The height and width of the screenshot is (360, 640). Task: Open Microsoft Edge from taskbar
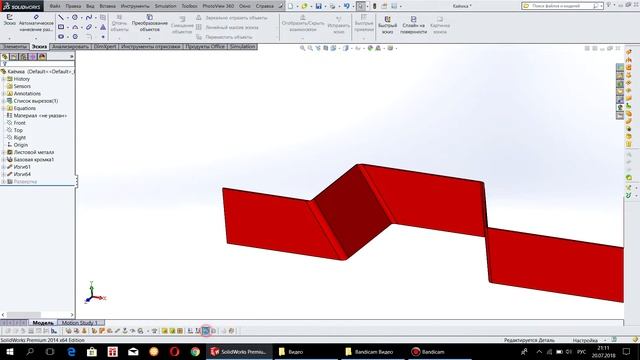coord(71,351)
